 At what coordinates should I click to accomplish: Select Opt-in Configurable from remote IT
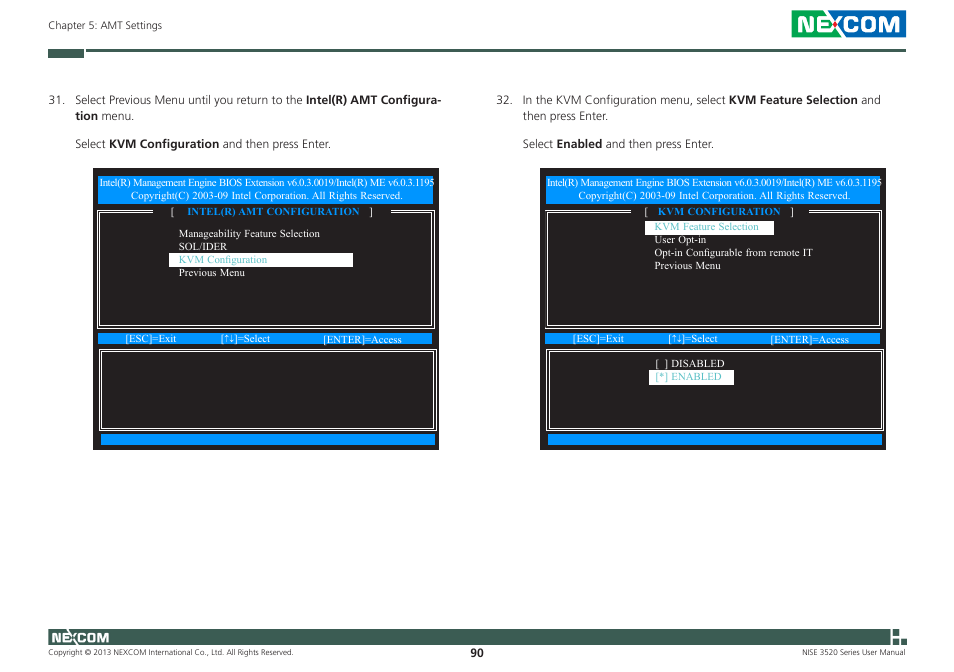pyautogui.click(x=733, y=252)
